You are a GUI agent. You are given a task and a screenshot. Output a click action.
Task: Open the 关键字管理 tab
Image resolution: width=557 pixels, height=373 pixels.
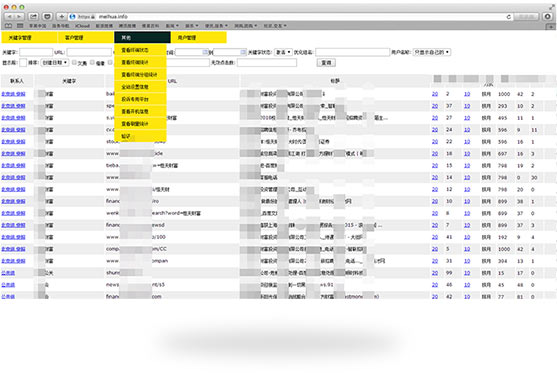pyautogui.click(x=29, y=37)
